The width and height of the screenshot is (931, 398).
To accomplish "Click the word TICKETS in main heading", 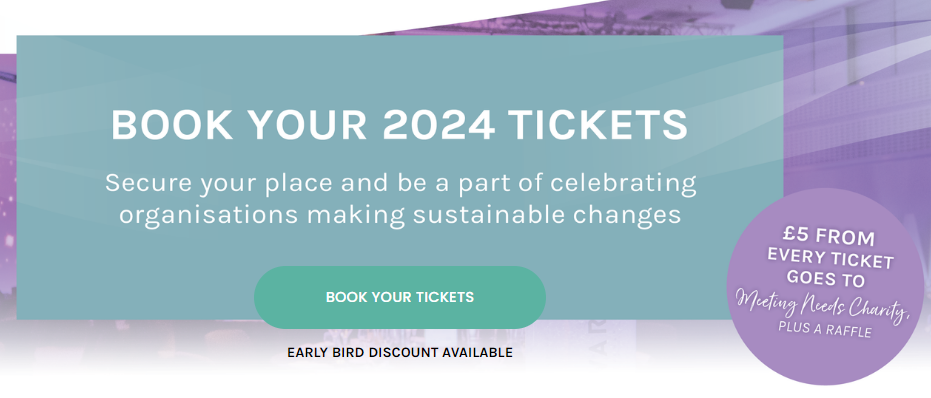I will click(x=598, y=125).
